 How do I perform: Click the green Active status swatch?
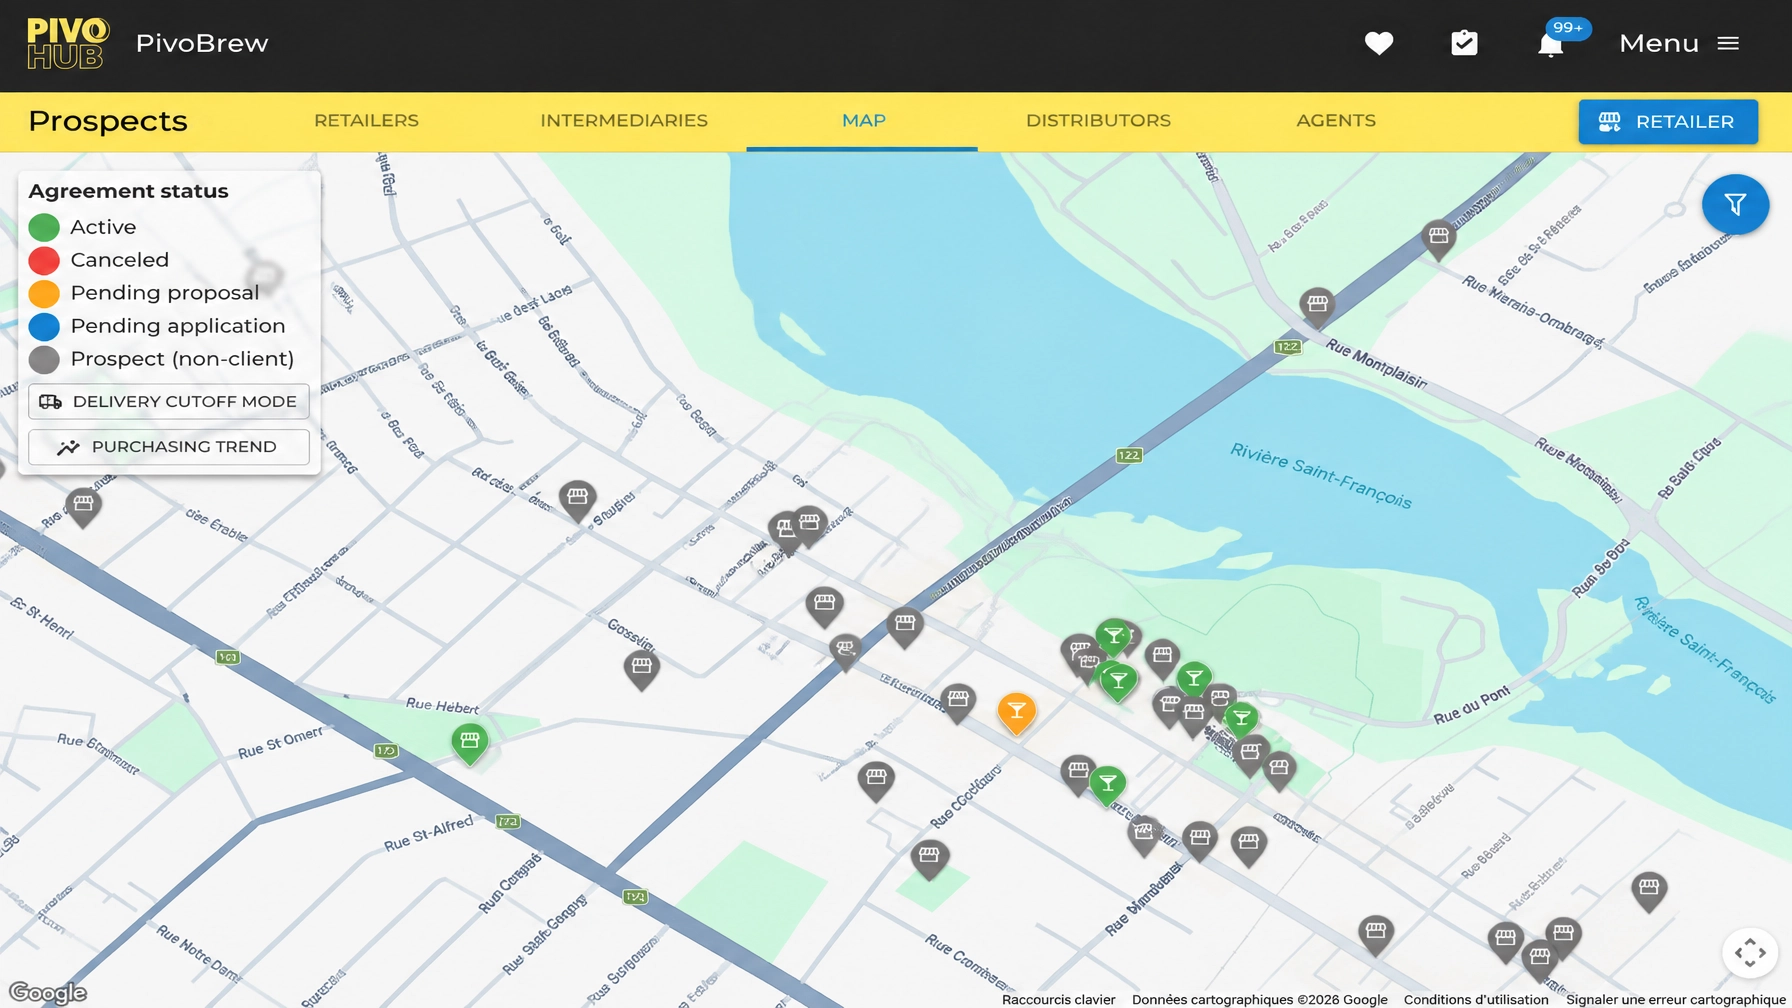[44, 228]
